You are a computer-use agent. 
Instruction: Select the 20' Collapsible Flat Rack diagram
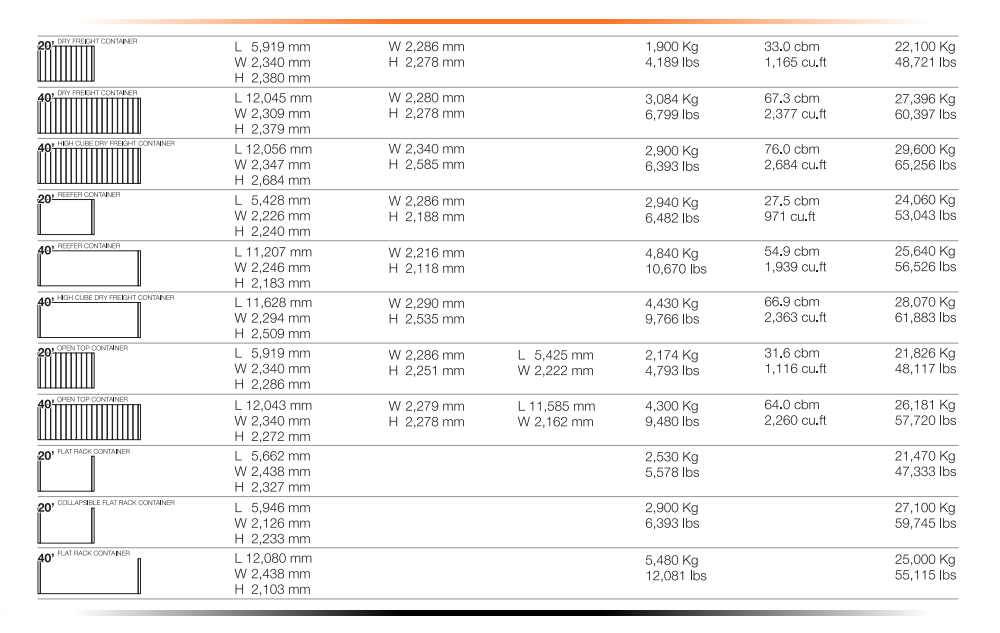[x=66, y=526]
